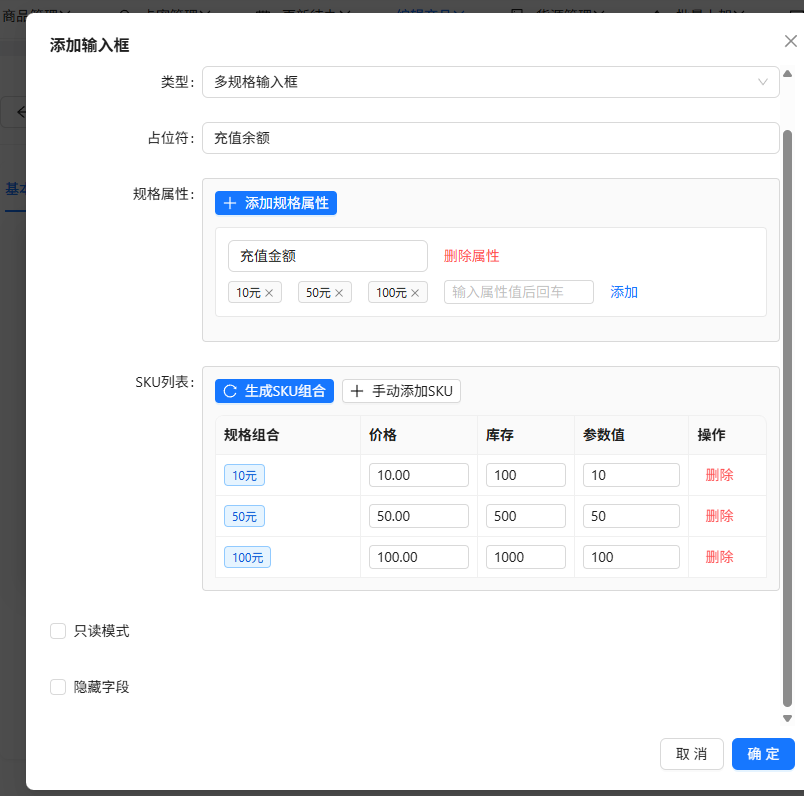Click the 取消 button
Image resolution: width=804 pixels, height=796 pixels.
(691, 754)
